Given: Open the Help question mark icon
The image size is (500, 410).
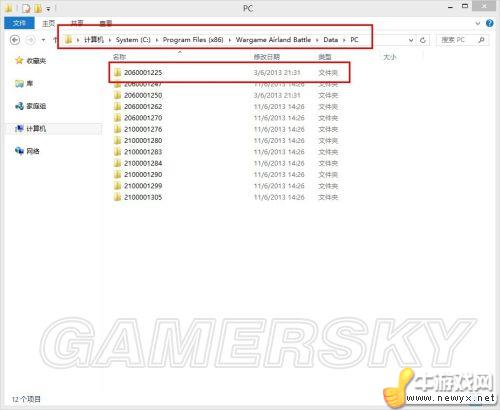Looking at the screenshot, I should click(490, 23).
